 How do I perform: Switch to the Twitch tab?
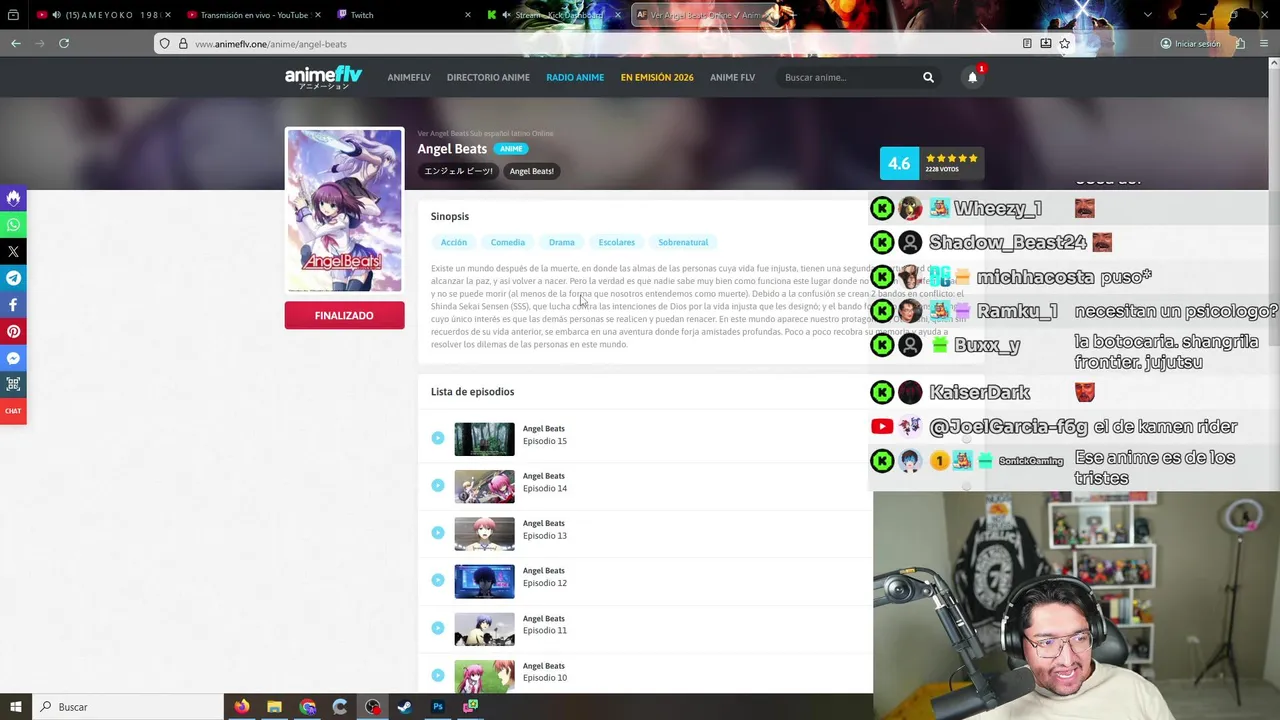pyautogui.click(x=403, y=15)
